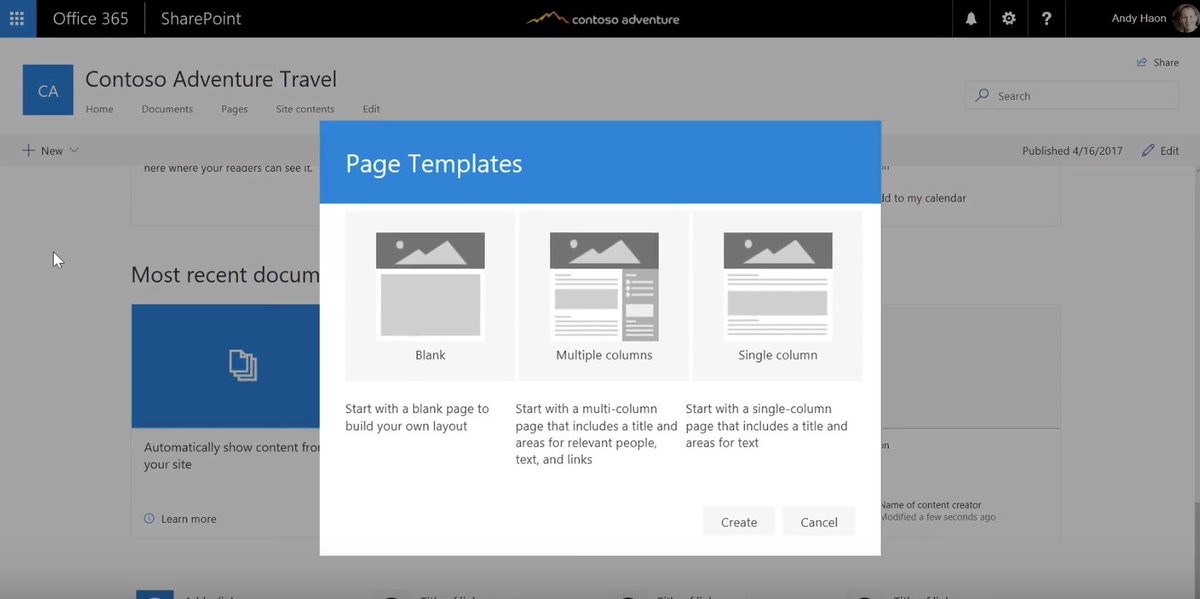Click the 'New' command label

click(x=52, y=151)
